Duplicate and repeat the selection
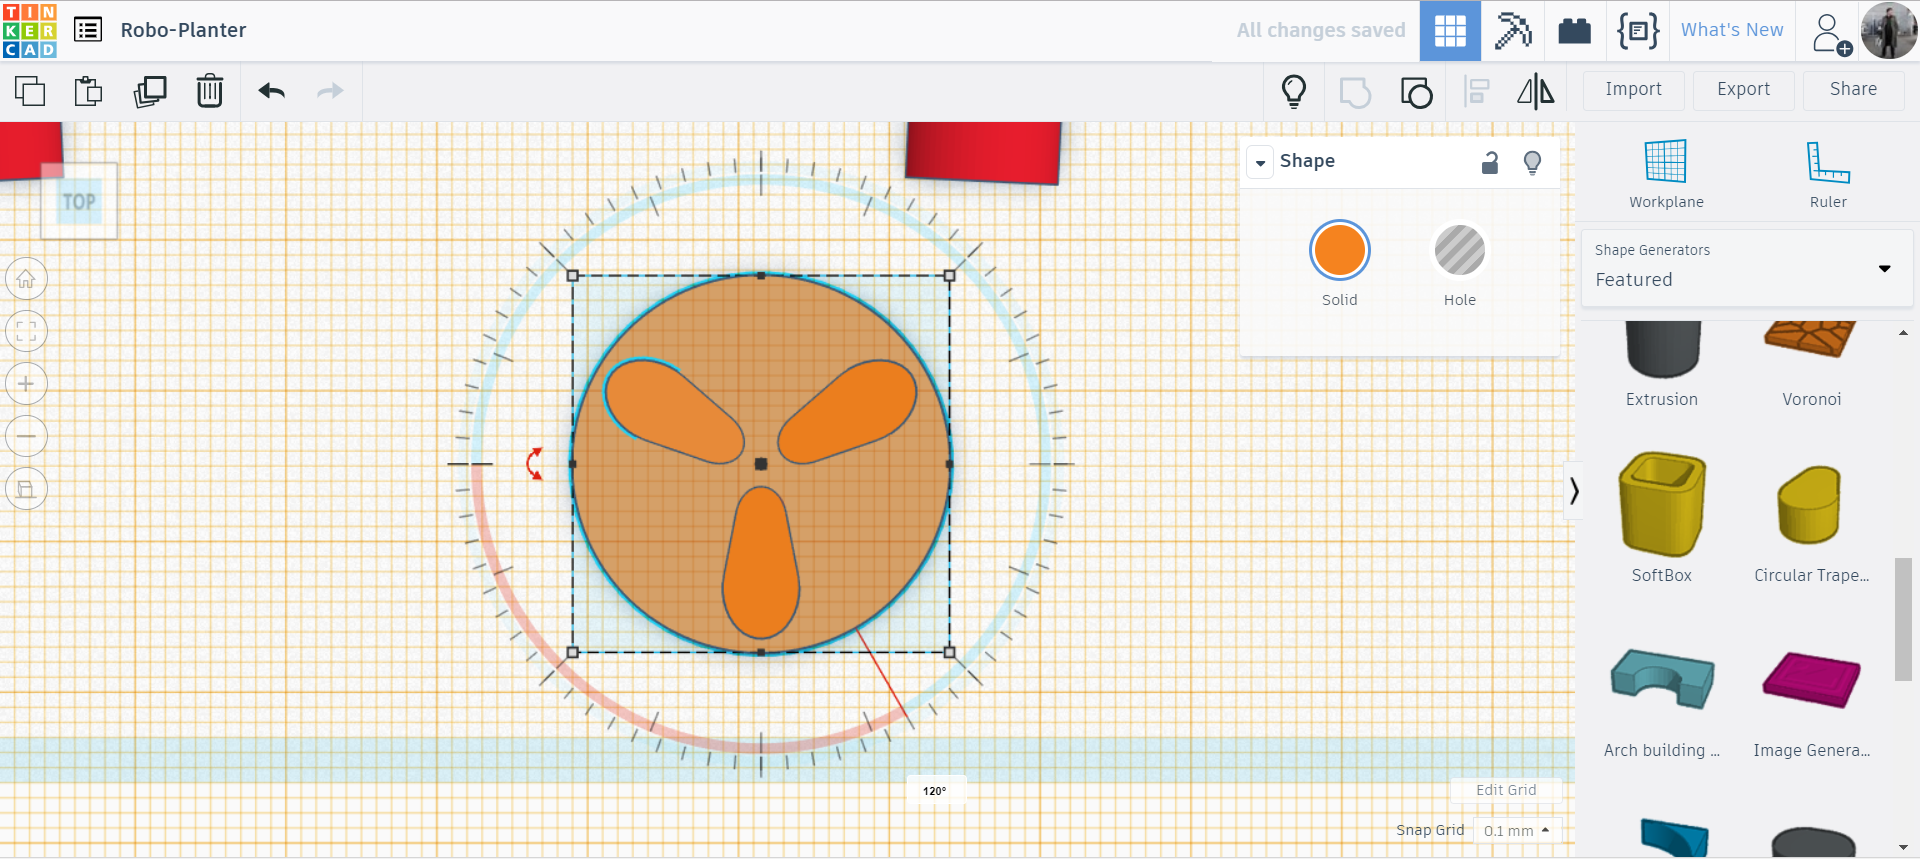 click(150, 91)
